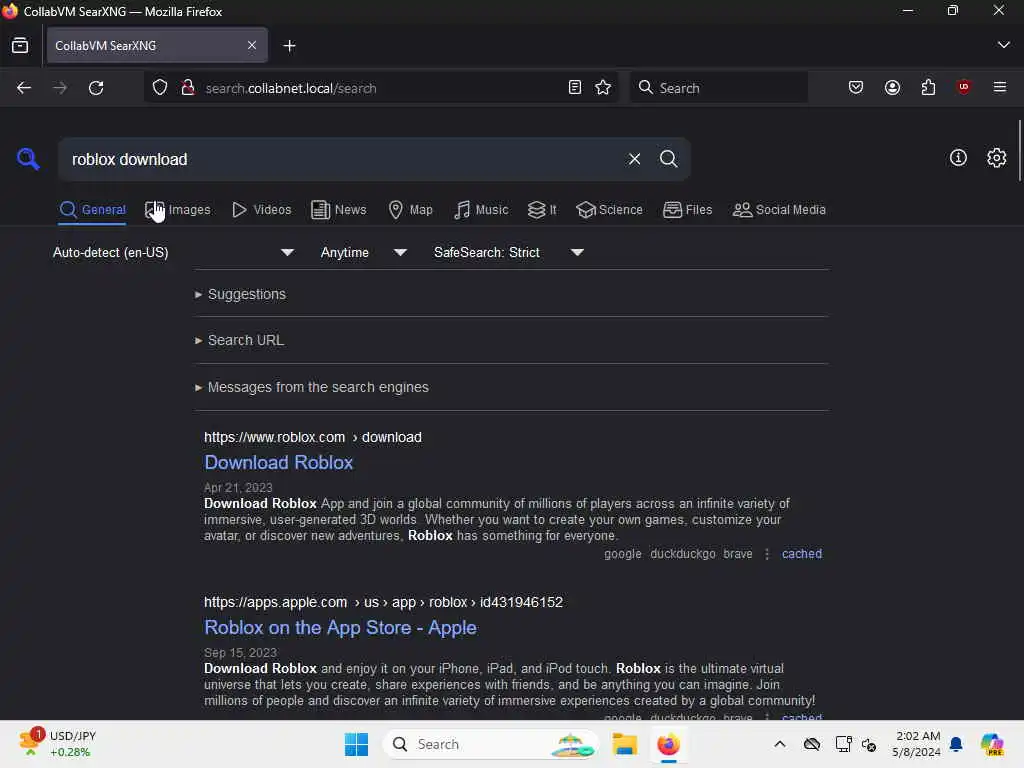Switch to the Social Media category
Image resolution: width=1024 pixels, height=768 pixels.
point(779,210)
